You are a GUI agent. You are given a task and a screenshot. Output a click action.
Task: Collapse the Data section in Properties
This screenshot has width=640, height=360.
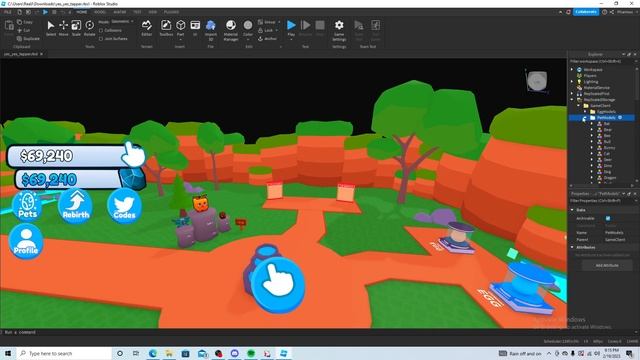[572, 210]
